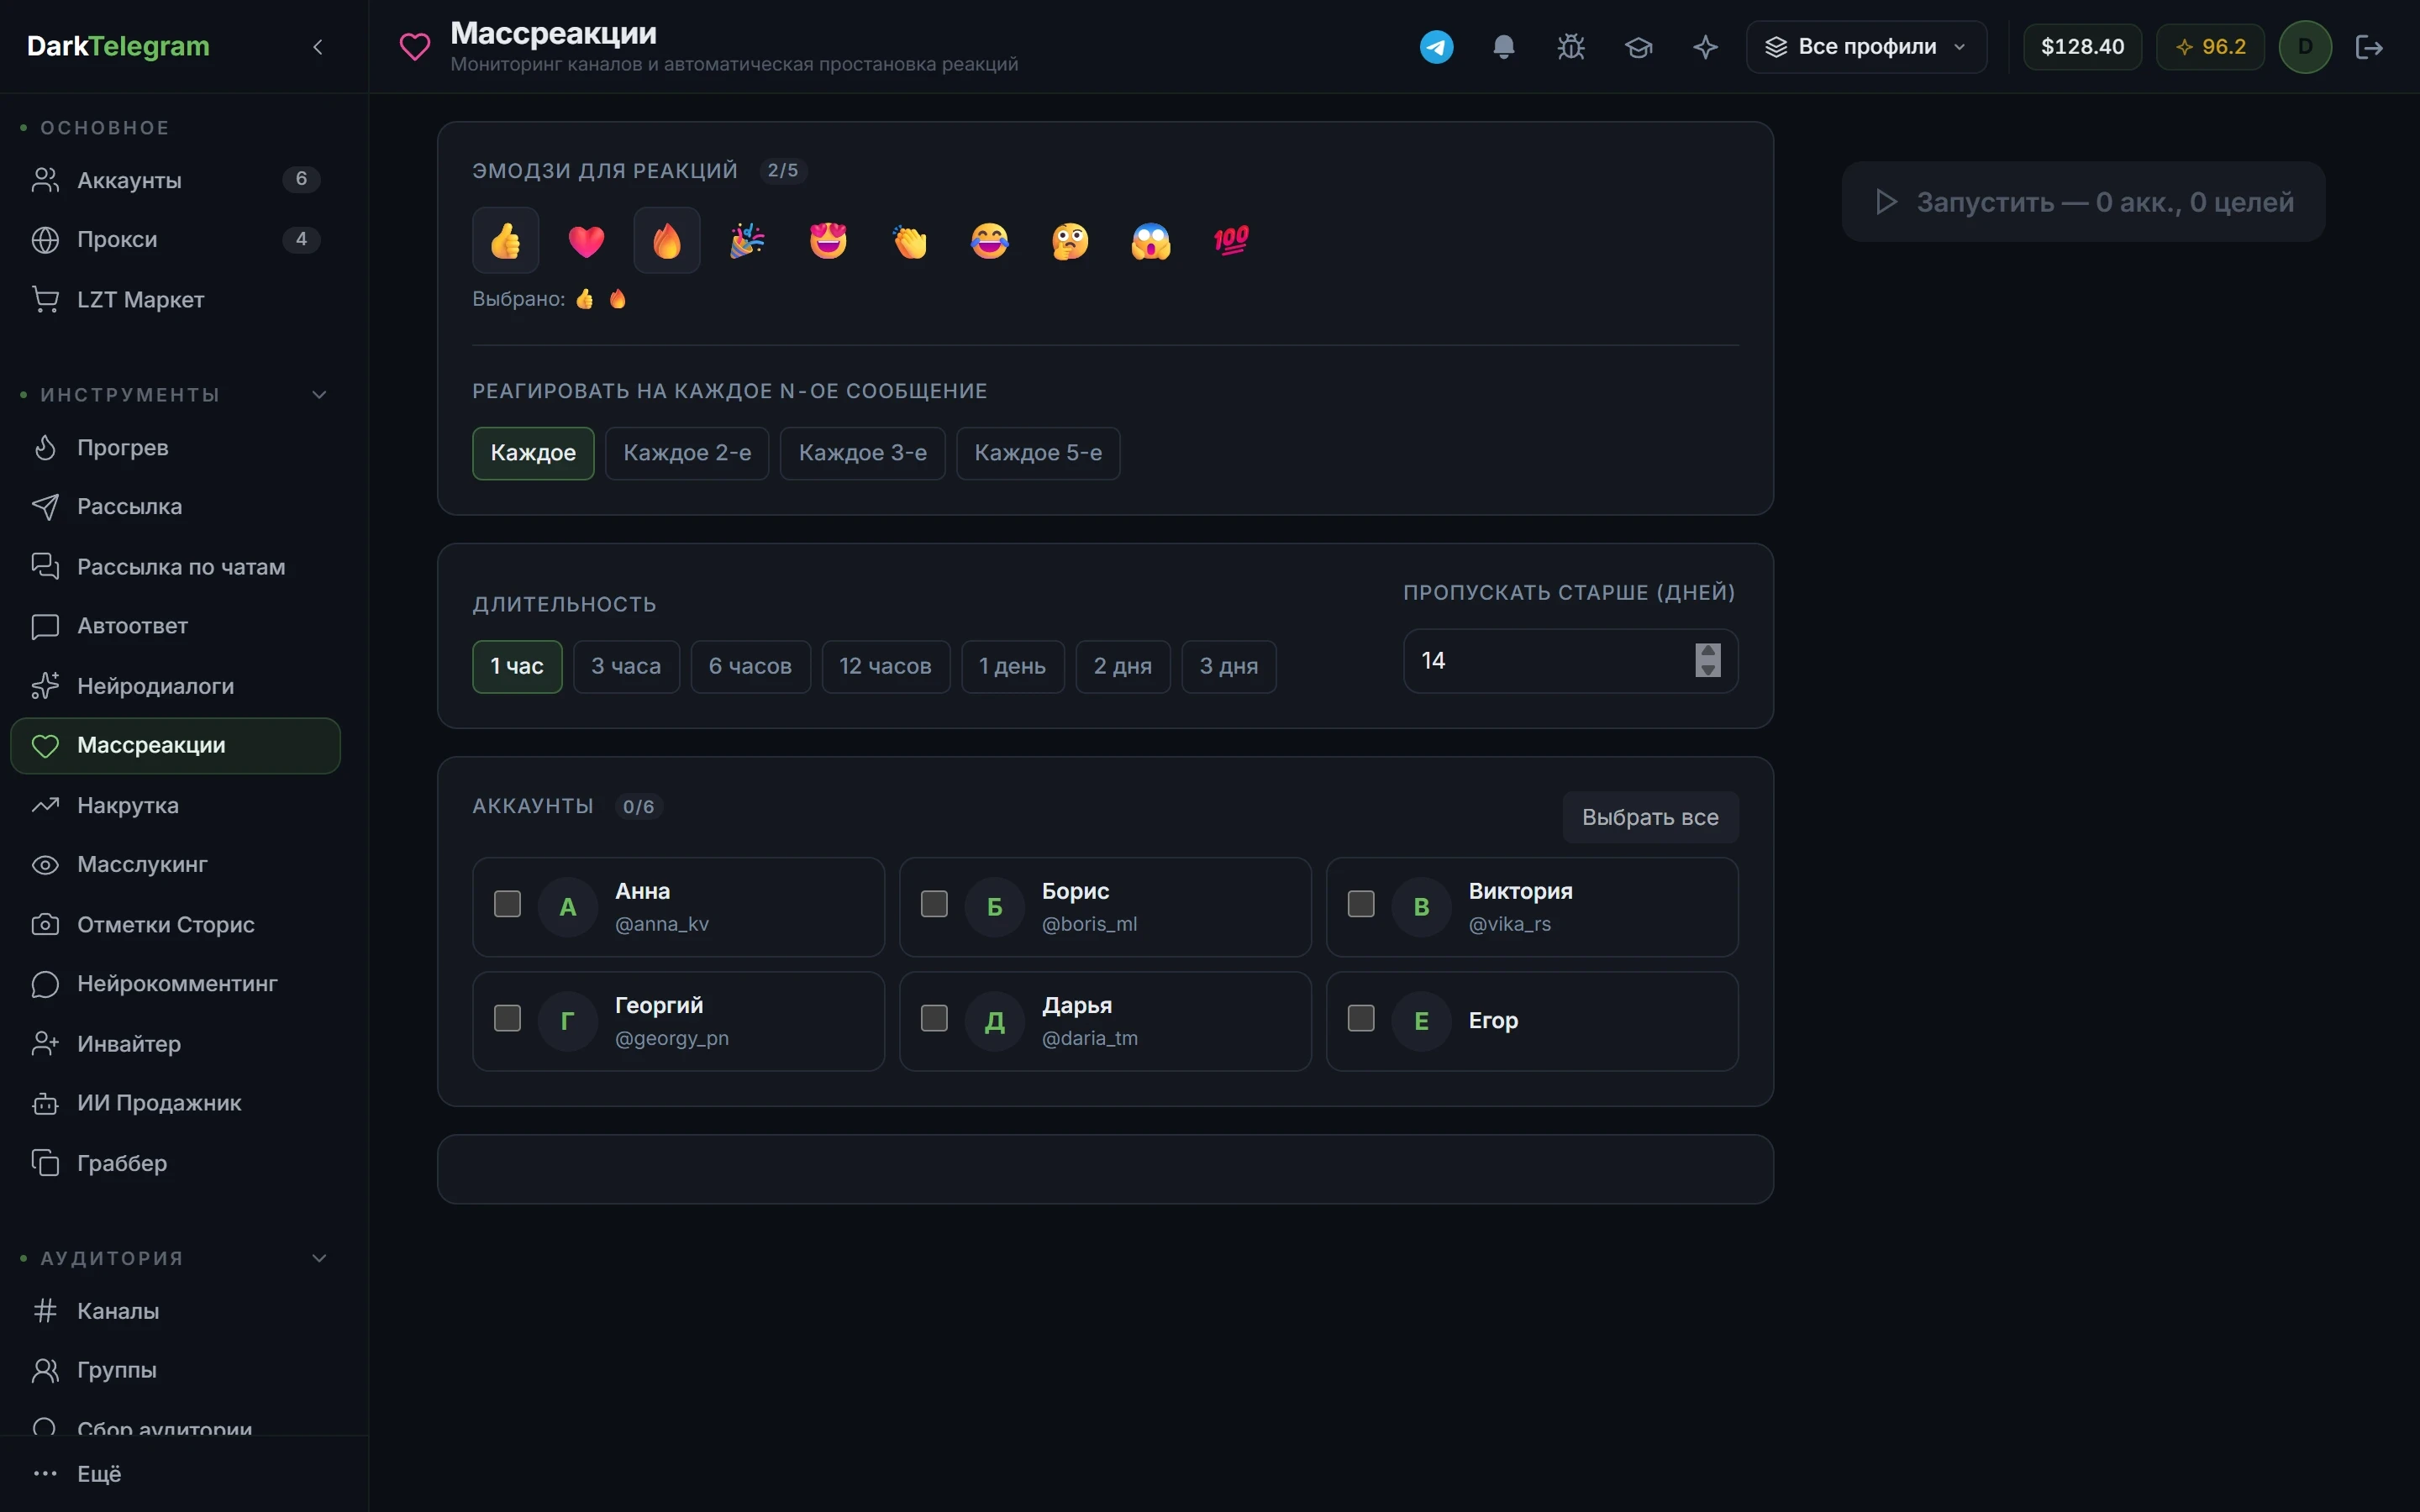The height and width of the screenshot is (1512, 2420).
Task: Open Масслукинг in the sidebar
Action: (x=175, y=865)
